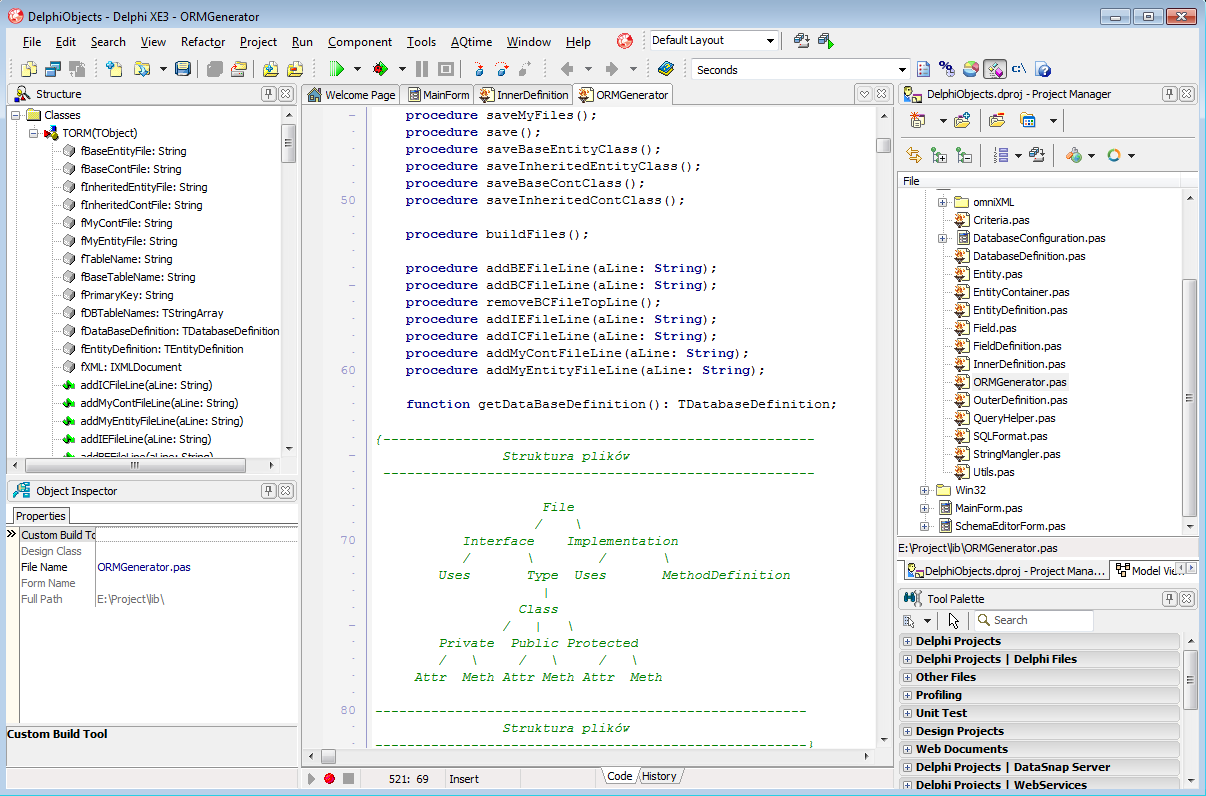
Task: Switch to the InnerDefinition editor tab
Action: (x=524, y=95)
